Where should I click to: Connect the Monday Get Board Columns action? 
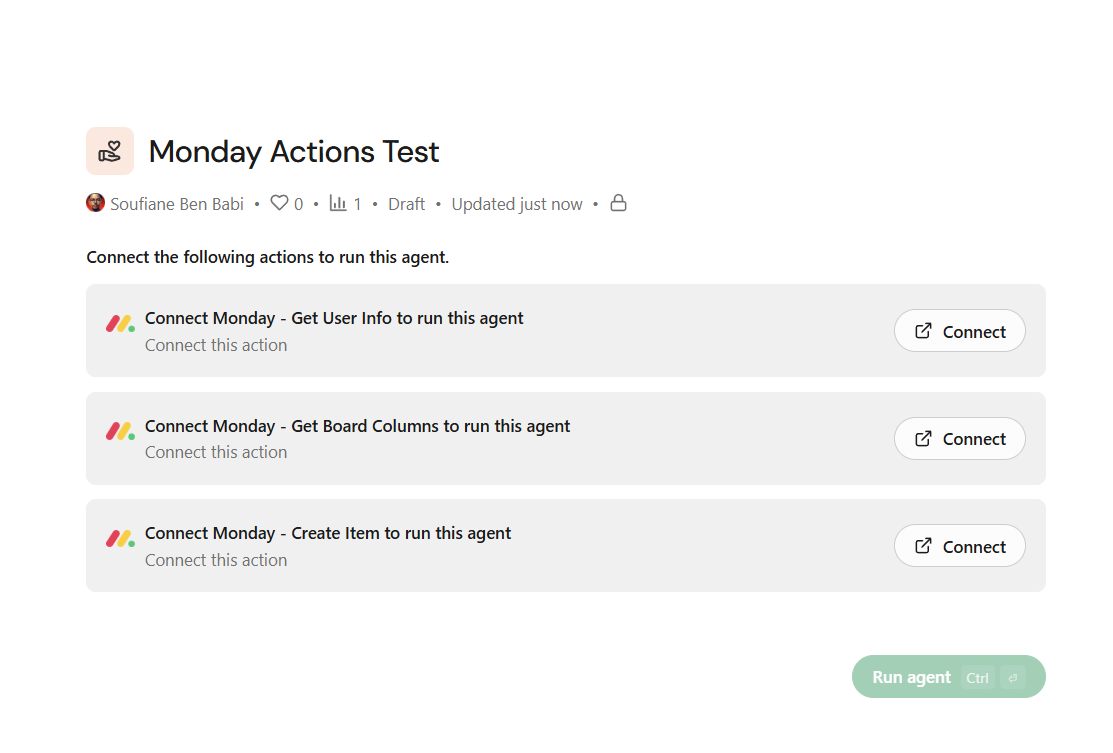point(959,439)
